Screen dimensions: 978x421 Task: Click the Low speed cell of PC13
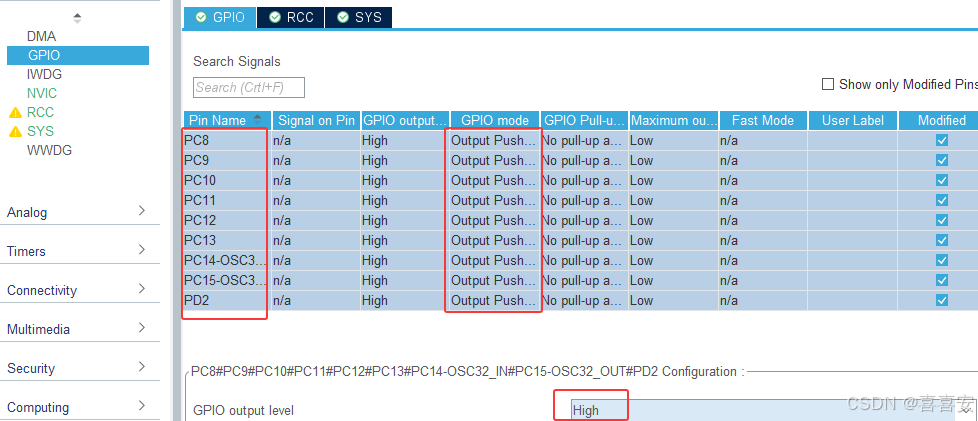click(674, 240)
